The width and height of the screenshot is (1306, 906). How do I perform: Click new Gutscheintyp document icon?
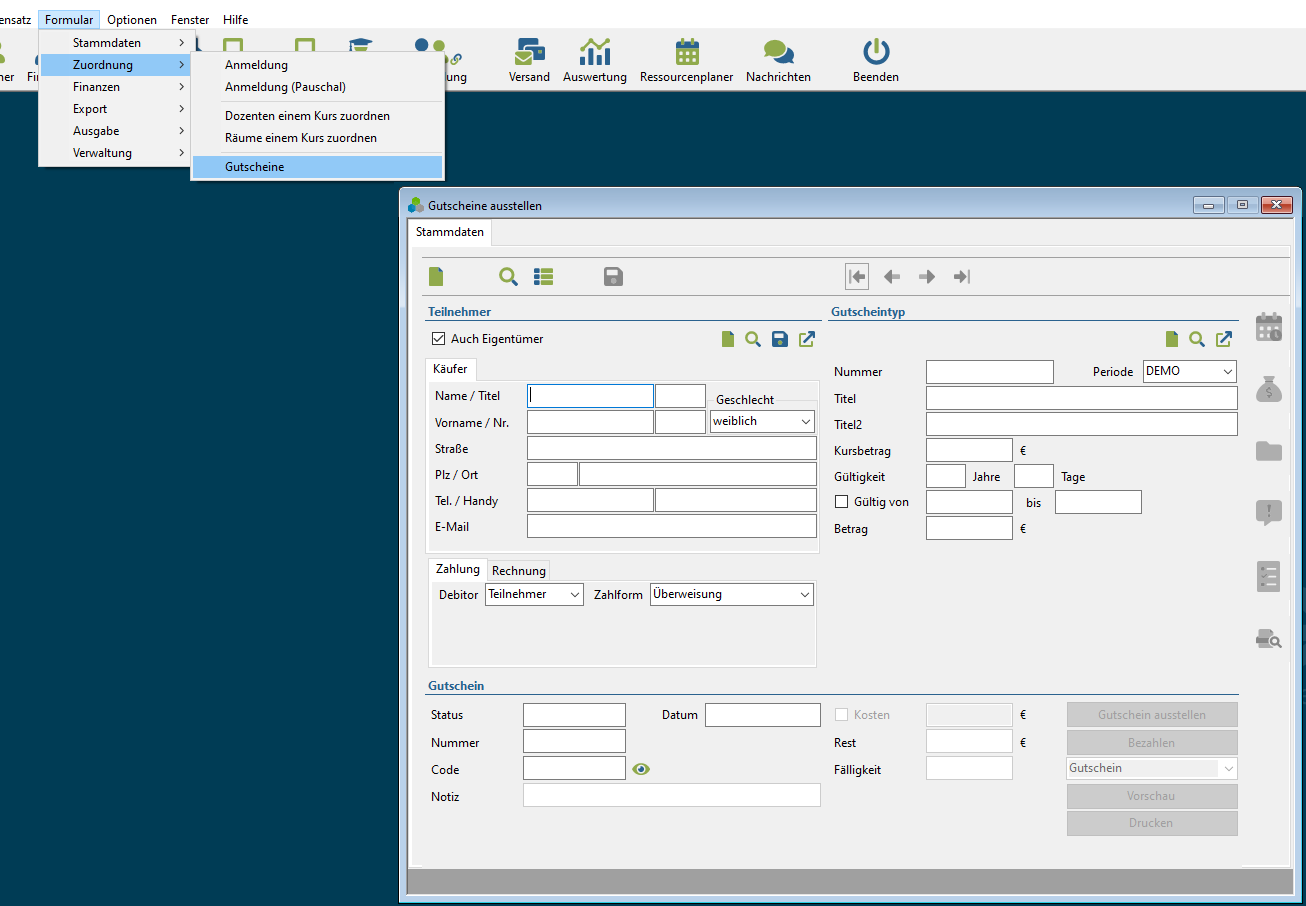click(1172, 340)
